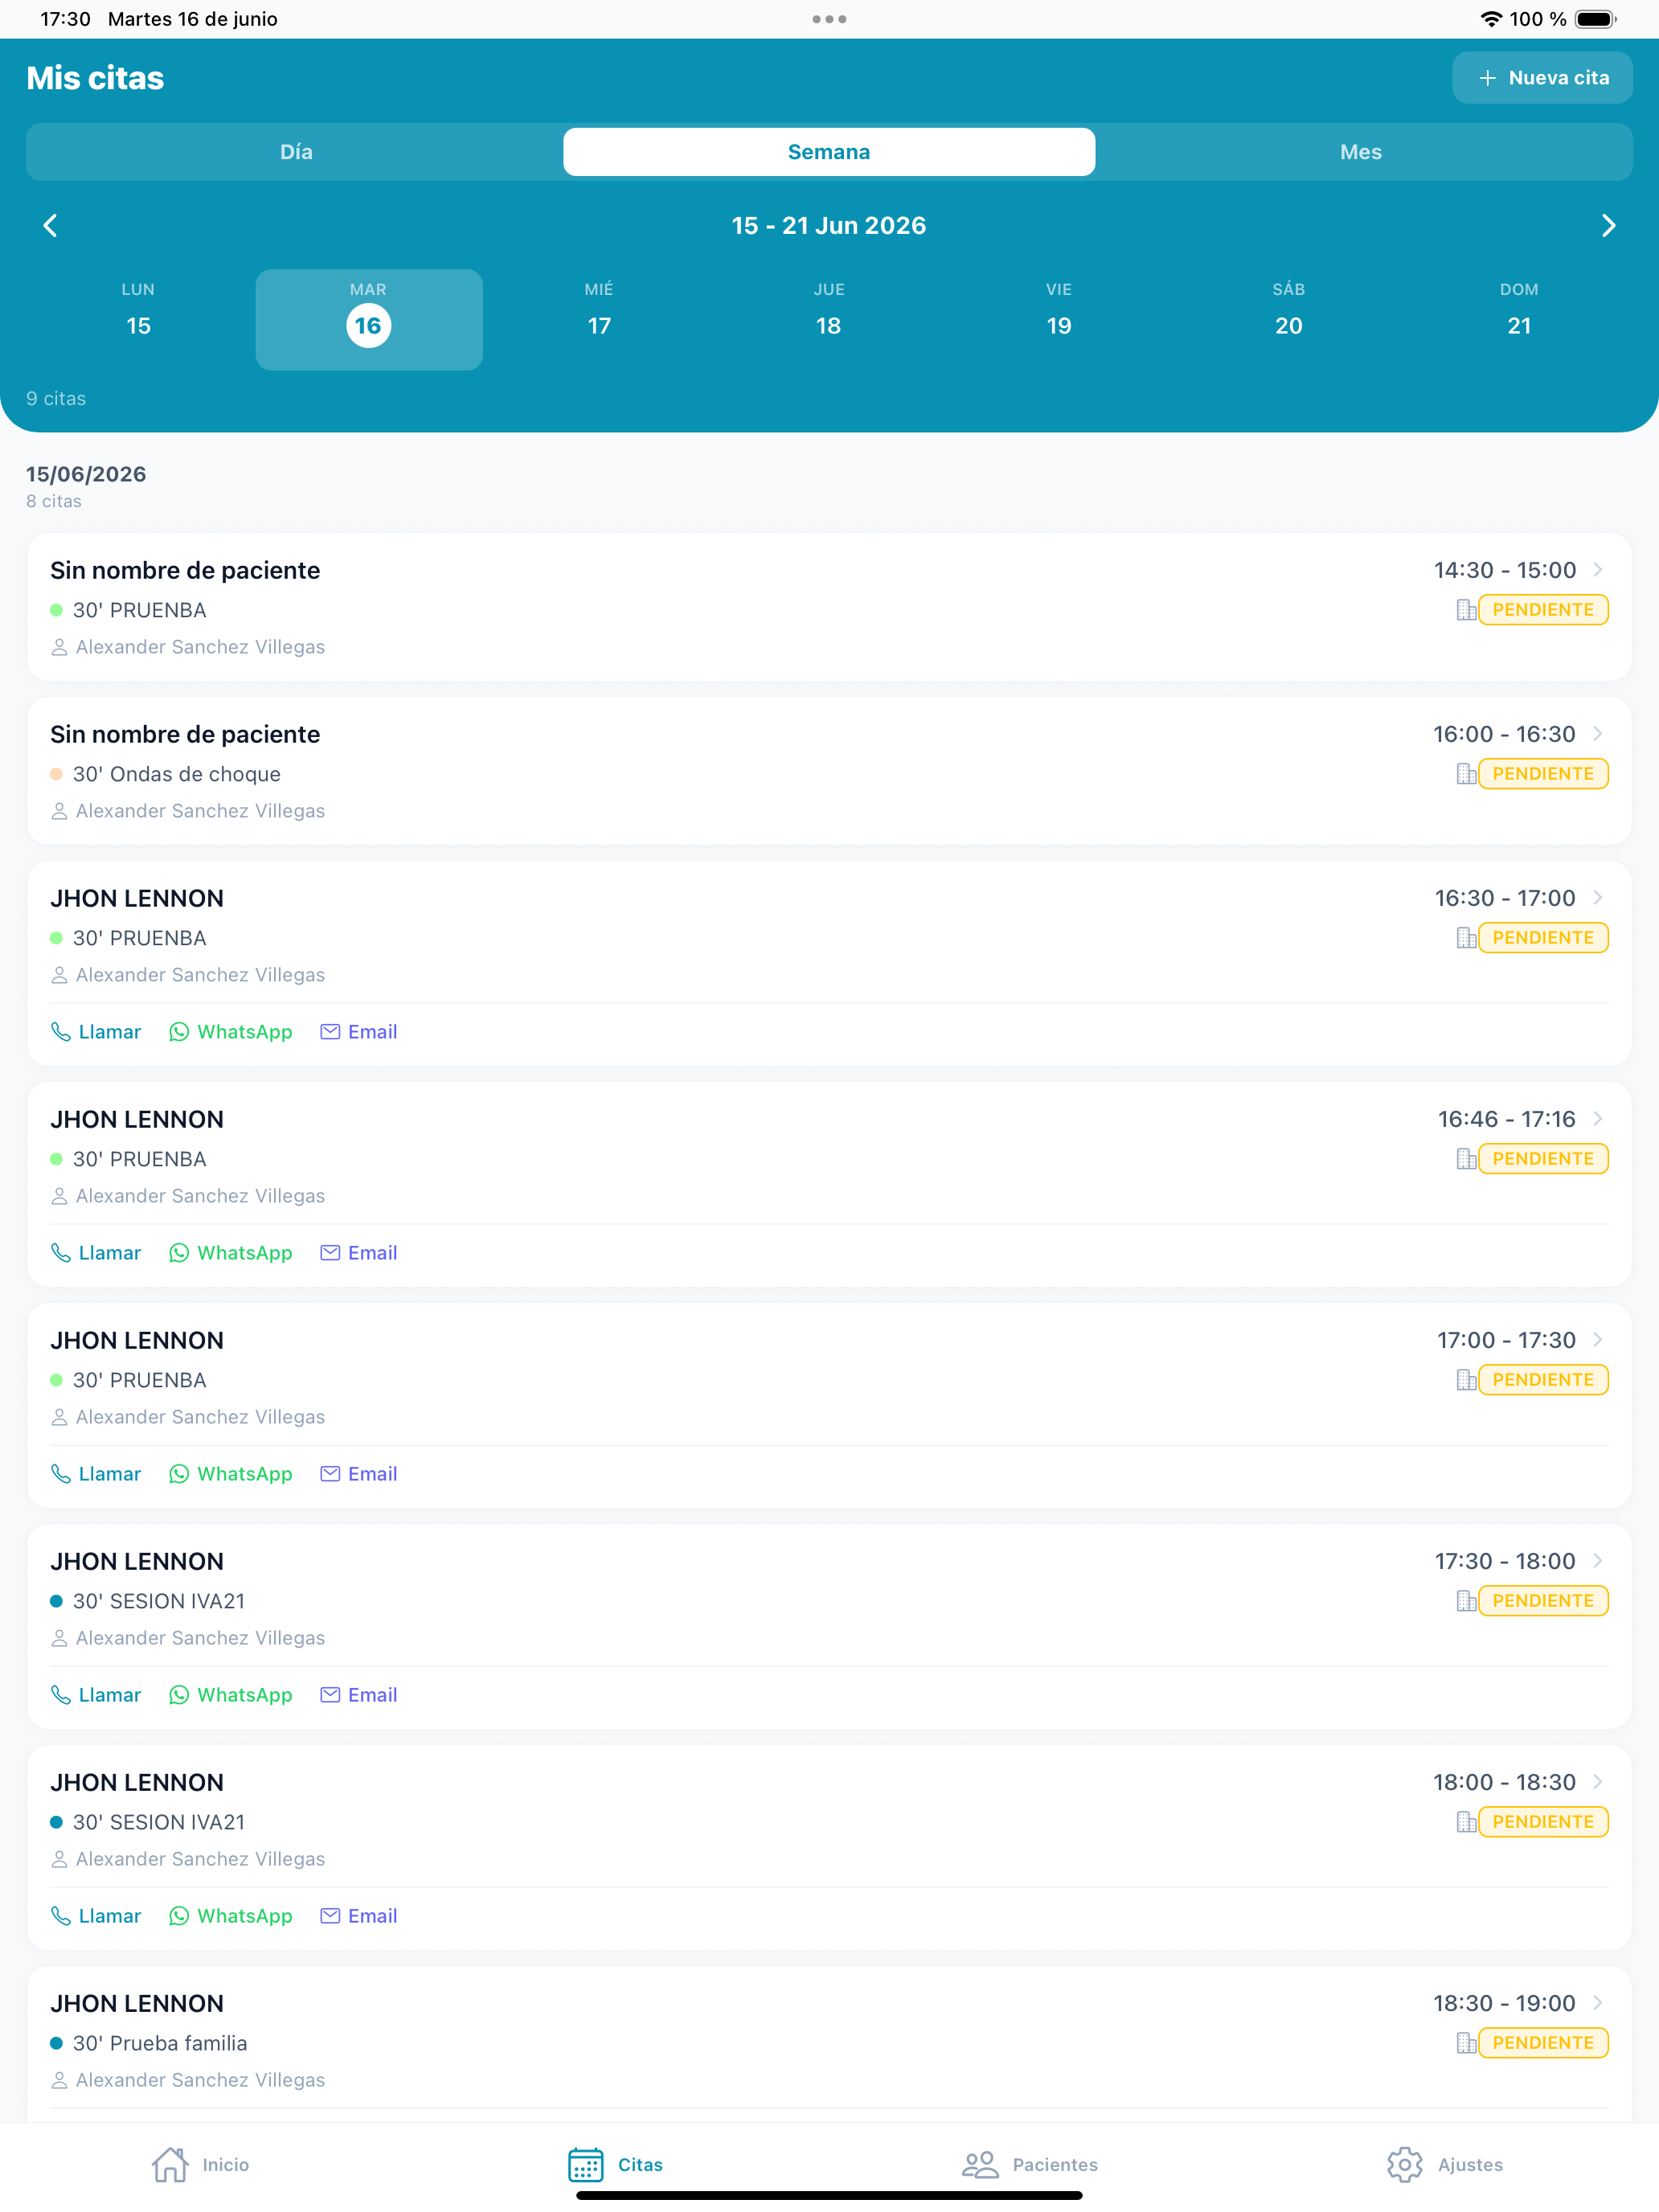Call patient of the 16:30 - 17:00 appointment
This screenshot has width=1659, height=2212.
point(96,1032)
